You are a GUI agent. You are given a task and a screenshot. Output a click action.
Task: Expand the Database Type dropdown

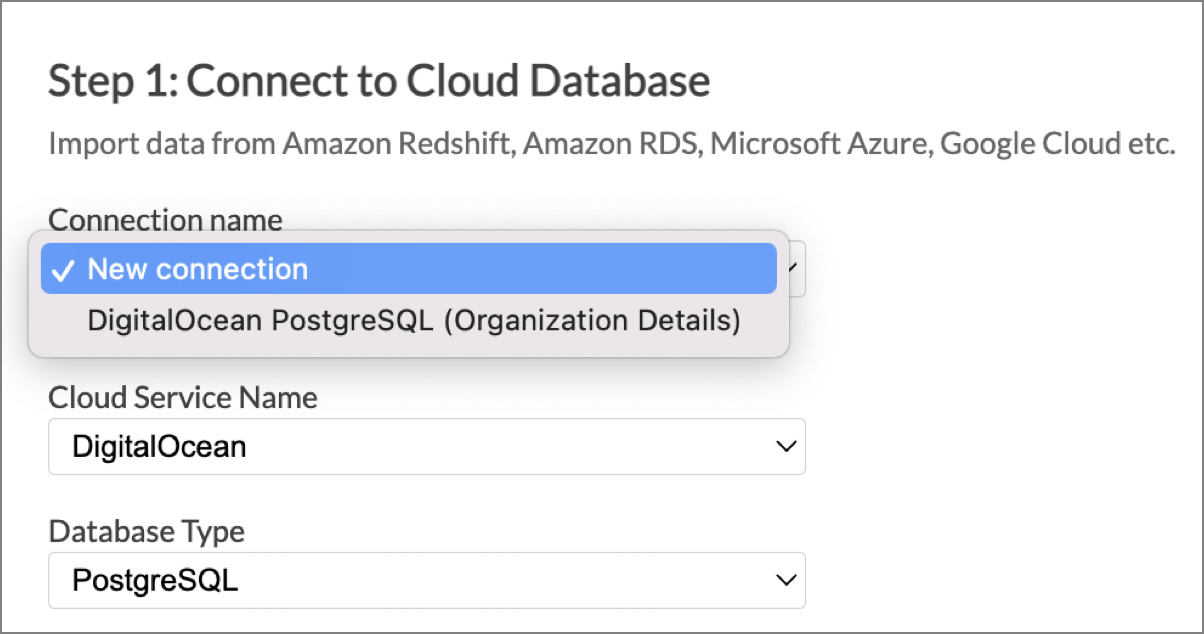pos(426,580)
